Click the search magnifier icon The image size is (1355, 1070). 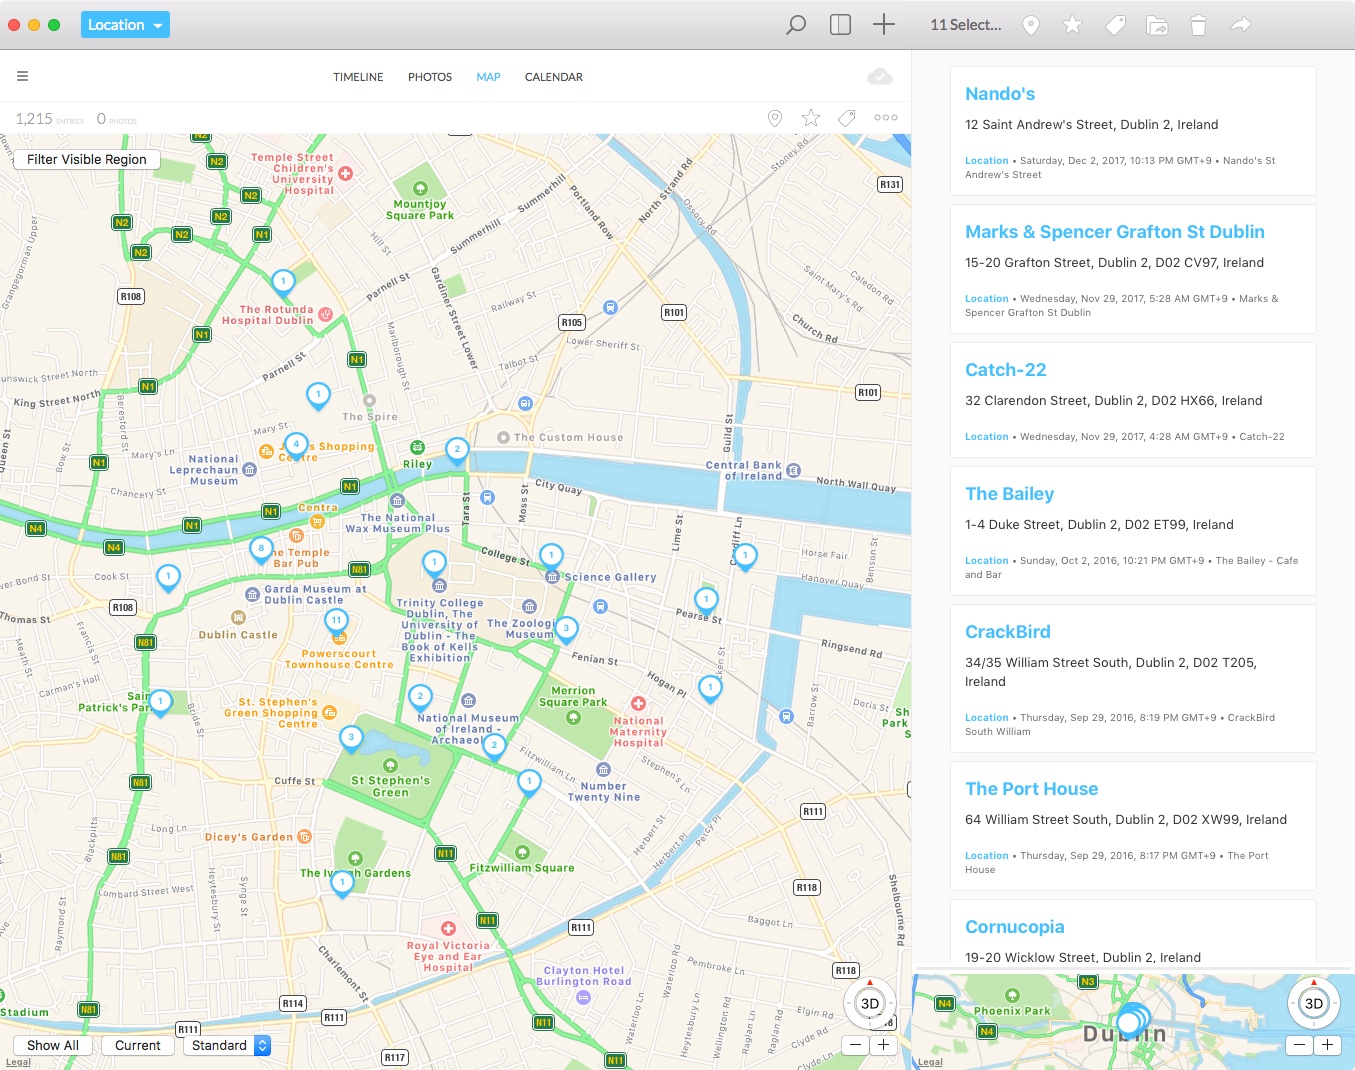[796, 25]
